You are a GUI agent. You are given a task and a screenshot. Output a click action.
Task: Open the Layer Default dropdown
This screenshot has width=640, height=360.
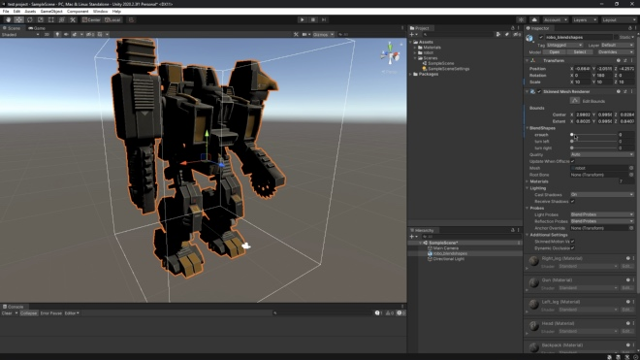[x=617, y=45]
